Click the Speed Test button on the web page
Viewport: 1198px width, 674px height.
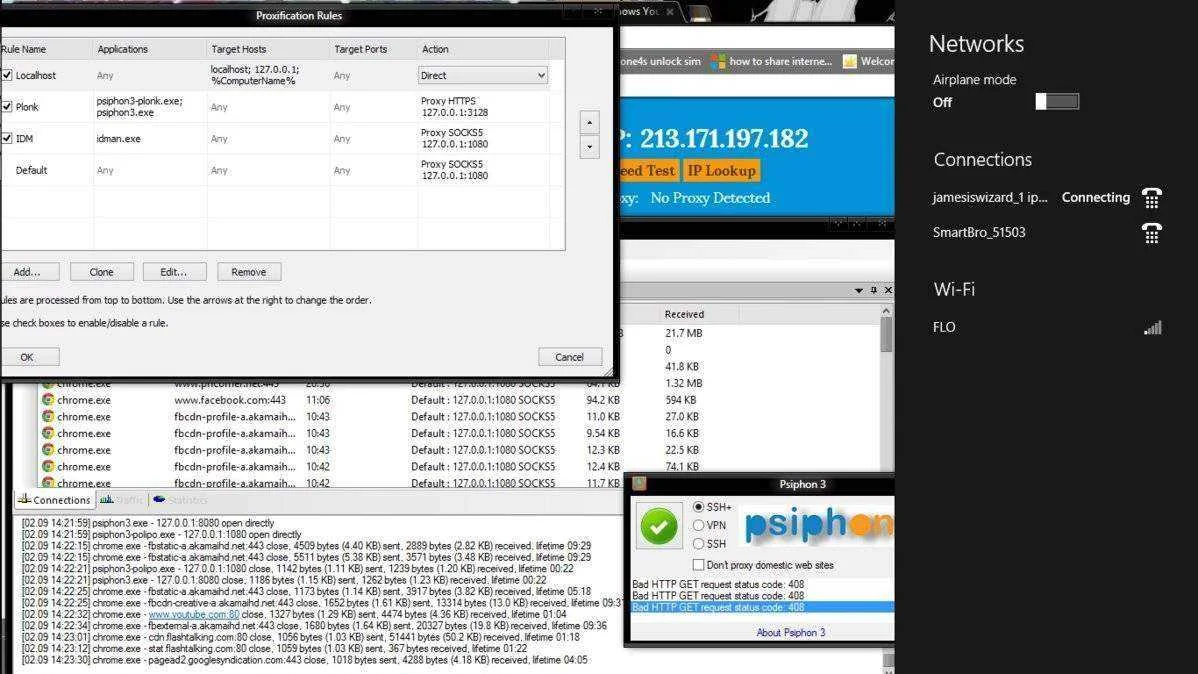[x=648, y=170]
